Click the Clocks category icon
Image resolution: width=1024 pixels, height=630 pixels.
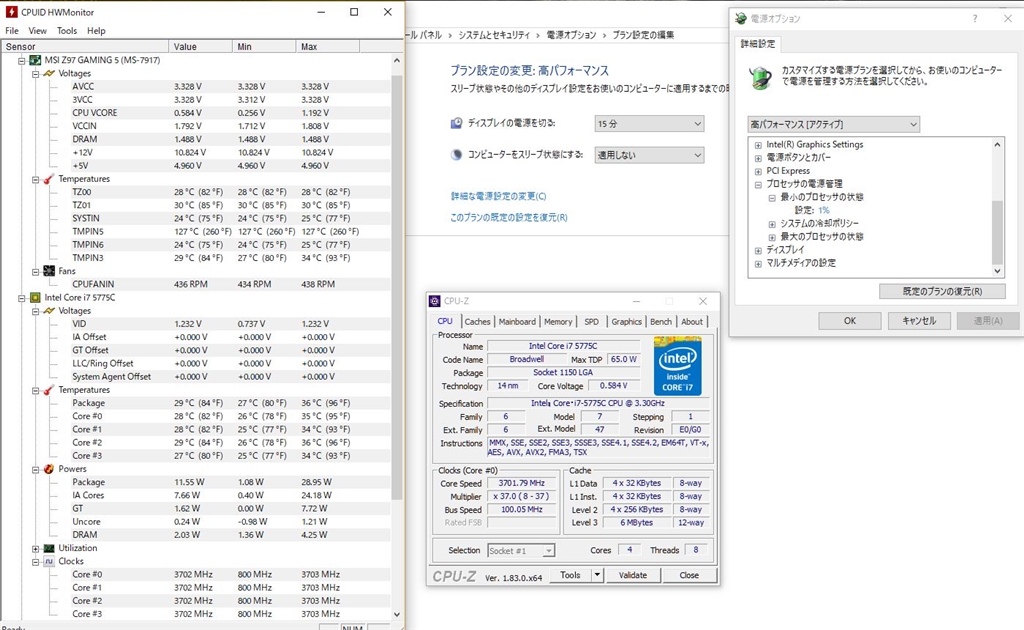[x=48, y=562]
